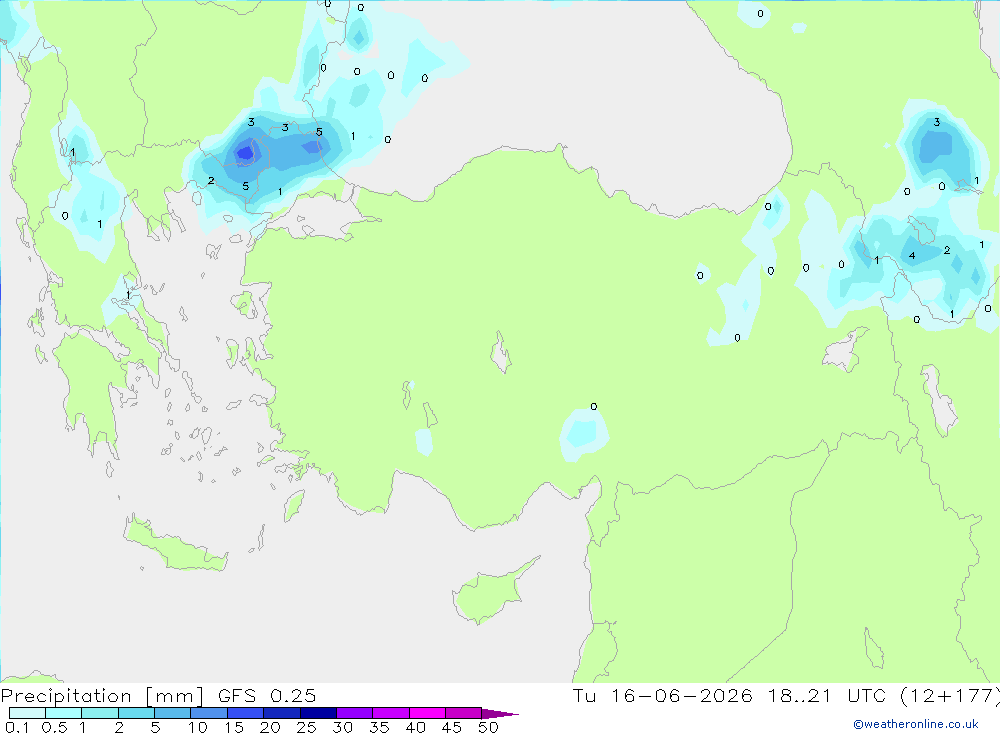Viewport: 1000px width, 733px height.
Task: Select the 2–5 mm legend color swatch
Action: (x=136, y=713)
